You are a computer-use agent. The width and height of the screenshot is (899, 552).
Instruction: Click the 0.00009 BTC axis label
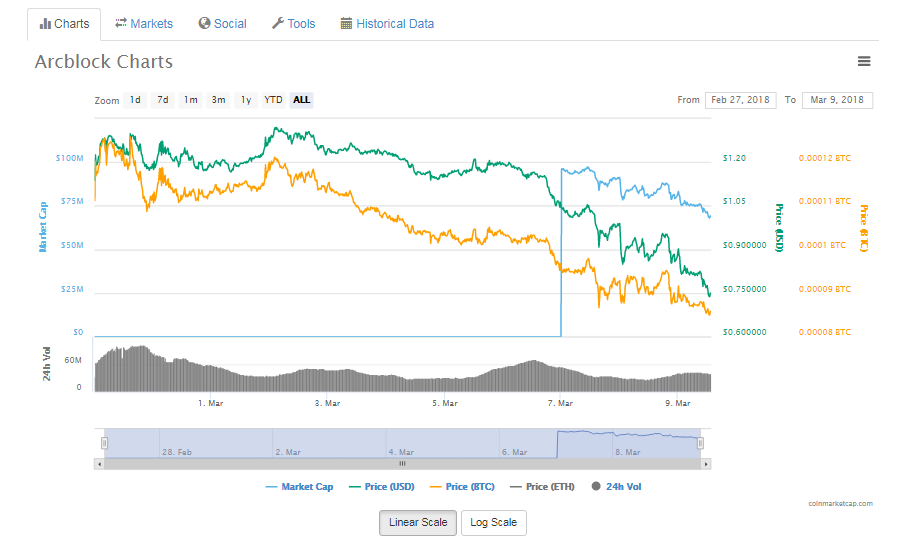(x=825, y=289)
